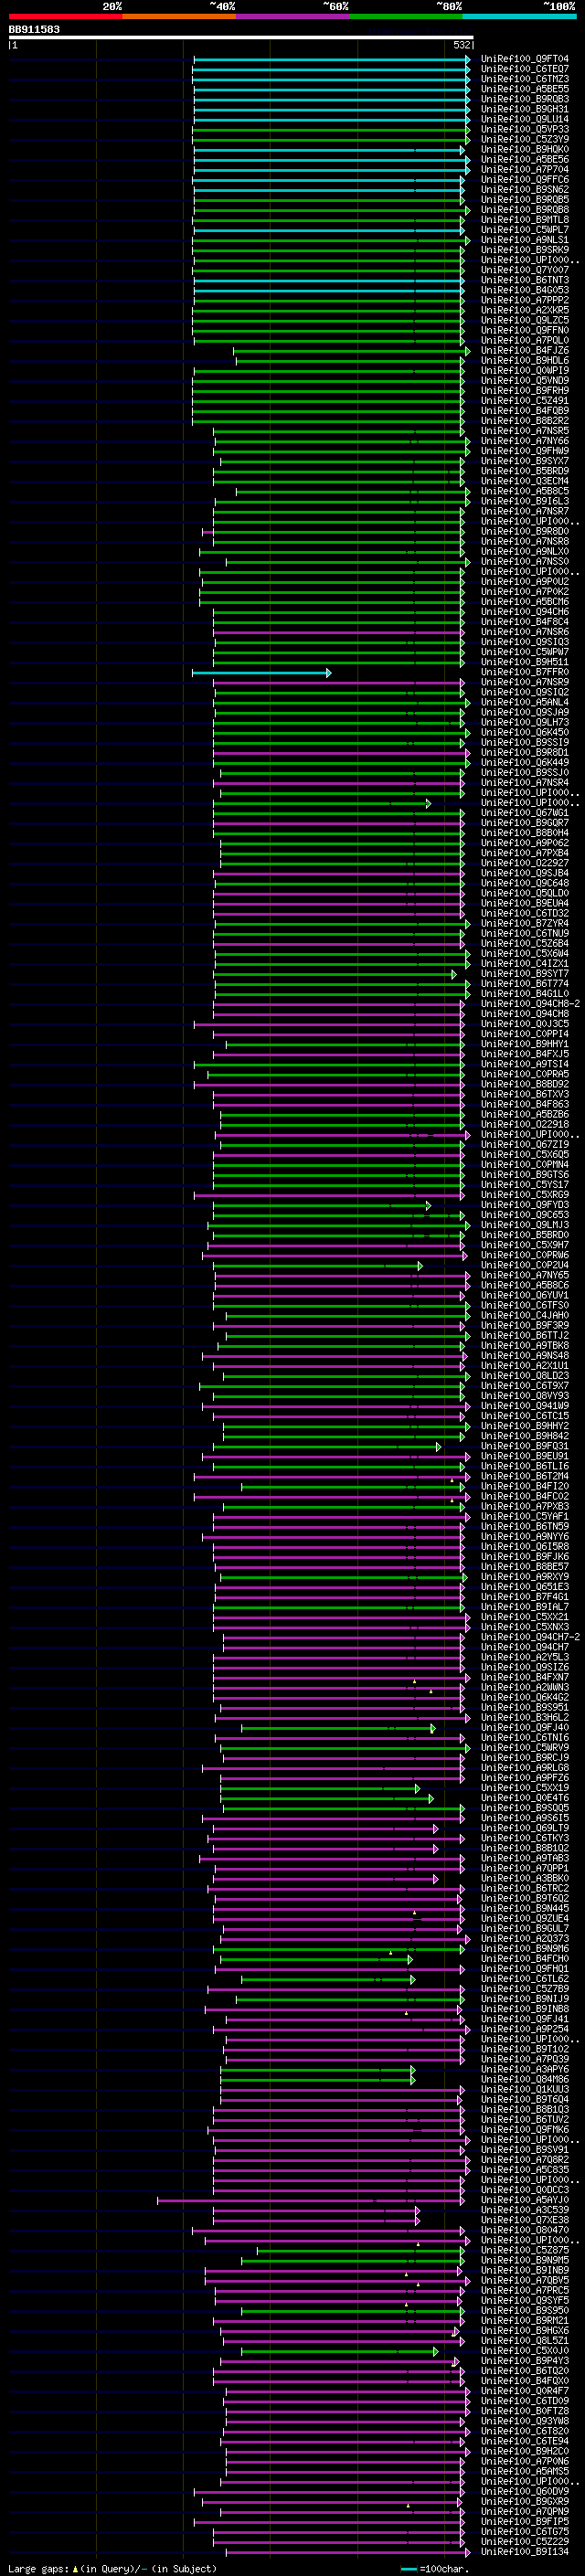The width and height of the screenshot is (585, 2576).
Task: Select the UniRef100_Q67WG1 label
Action: pyautogui.click(x=524, y=813)
